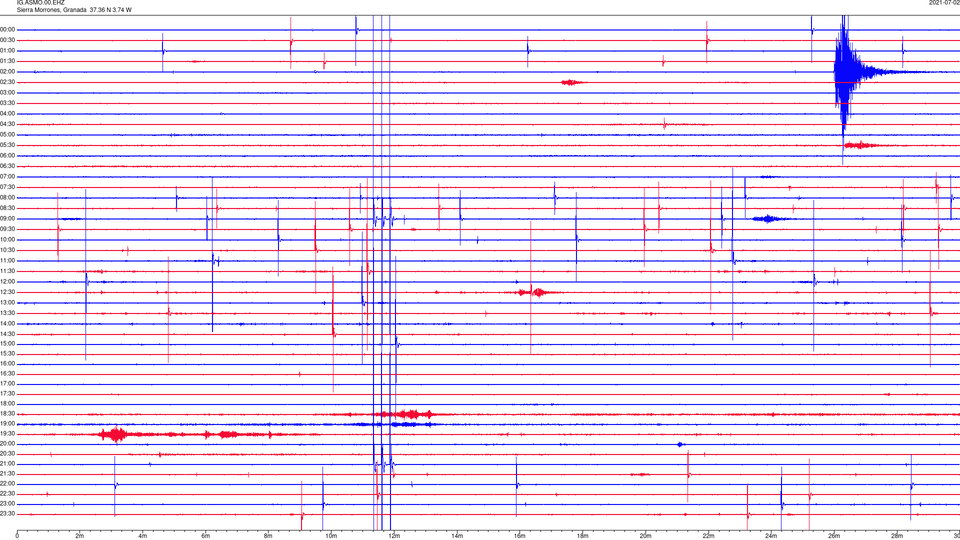This screenshot has width=960, height=540.
Task: Select the 02:30 trace time label
Action: click(x=8, y=82)
